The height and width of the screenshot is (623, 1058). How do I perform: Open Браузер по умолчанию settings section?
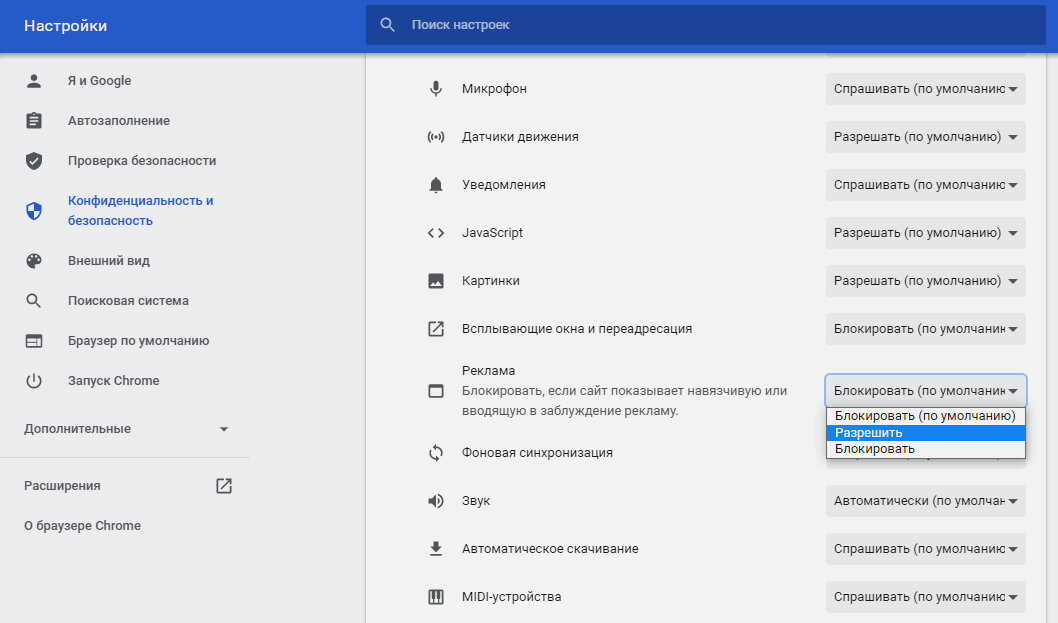click(x=138, y=341)
